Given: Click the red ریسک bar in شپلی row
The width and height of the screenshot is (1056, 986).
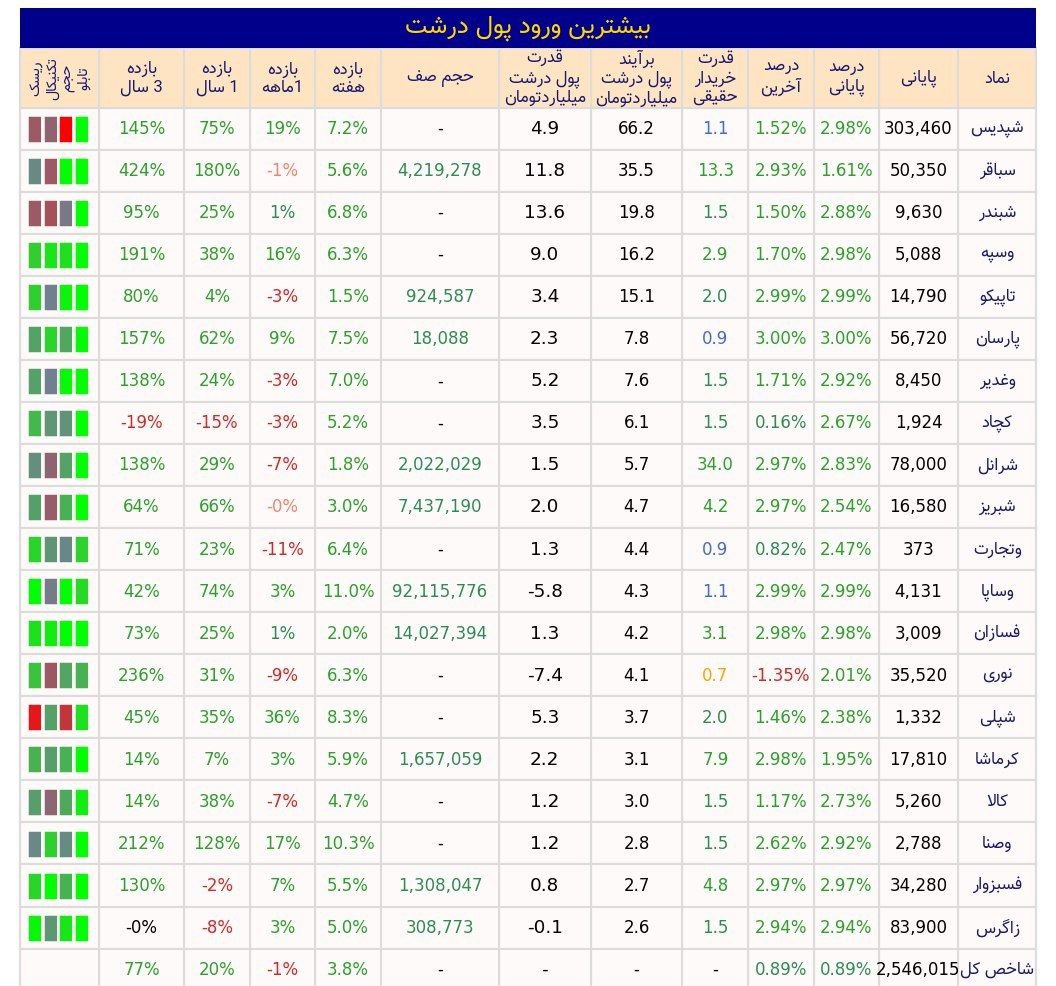Looking at the screenshot, I should (35, 717).
